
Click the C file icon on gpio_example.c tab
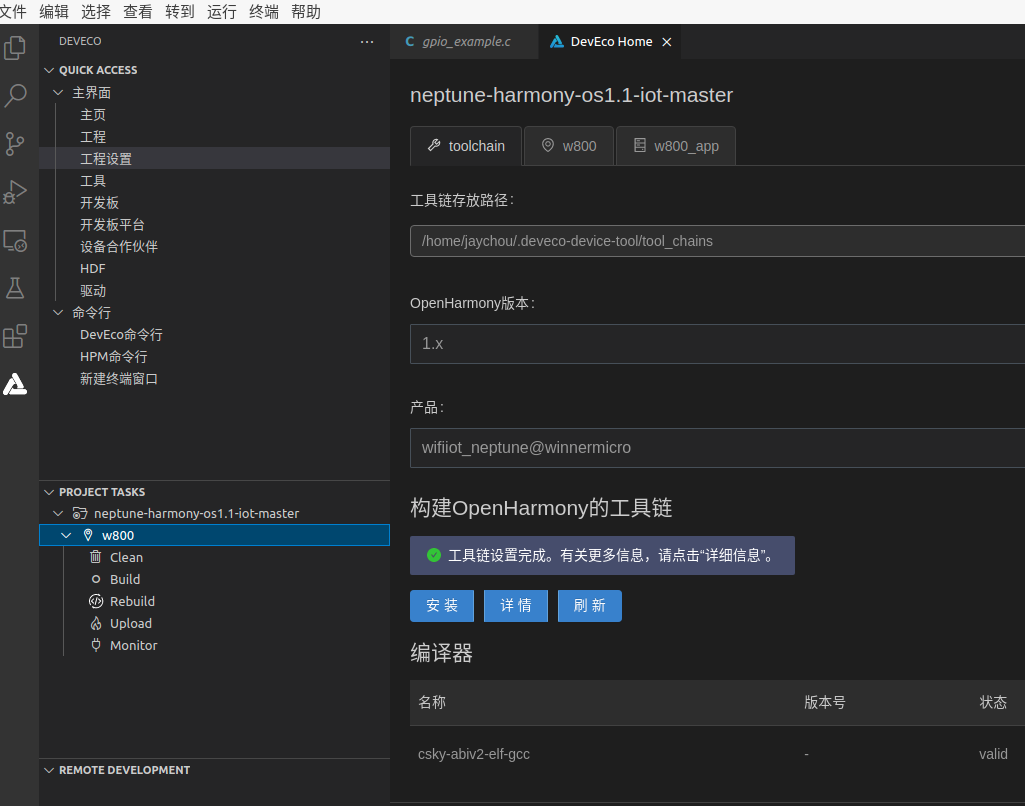tap(410, 41)
